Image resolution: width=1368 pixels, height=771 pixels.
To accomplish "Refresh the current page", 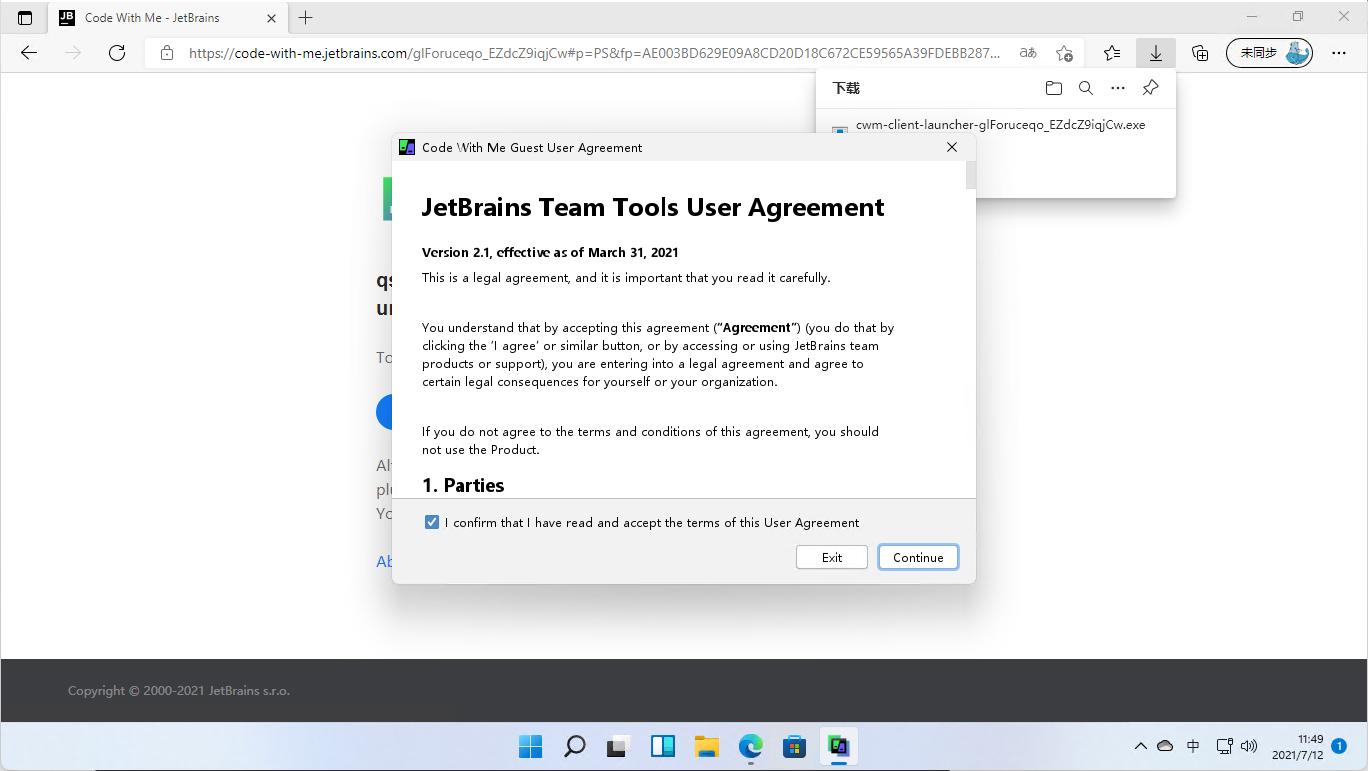I will 117,53.
